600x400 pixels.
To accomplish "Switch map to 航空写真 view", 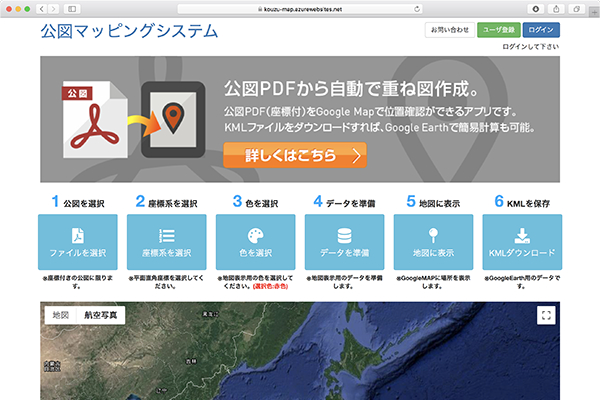I will (x=100, y=315).
